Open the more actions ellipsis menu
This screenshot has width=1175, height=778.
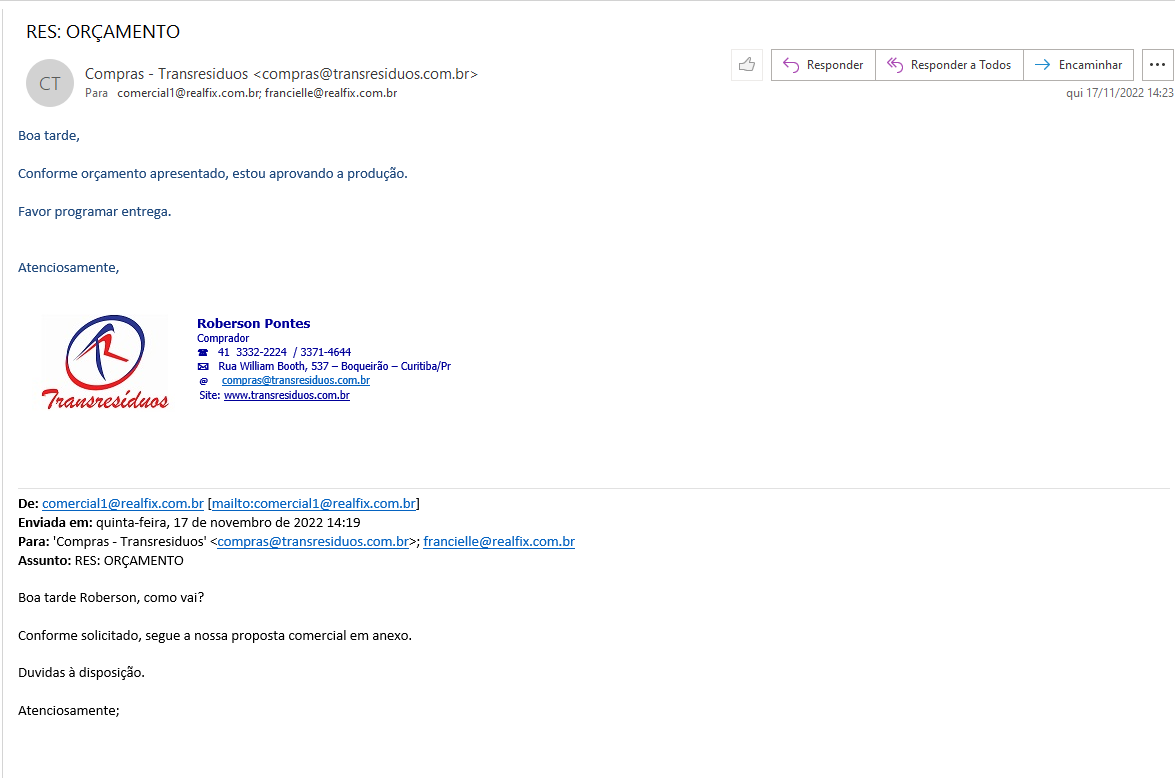[1157, 65]
